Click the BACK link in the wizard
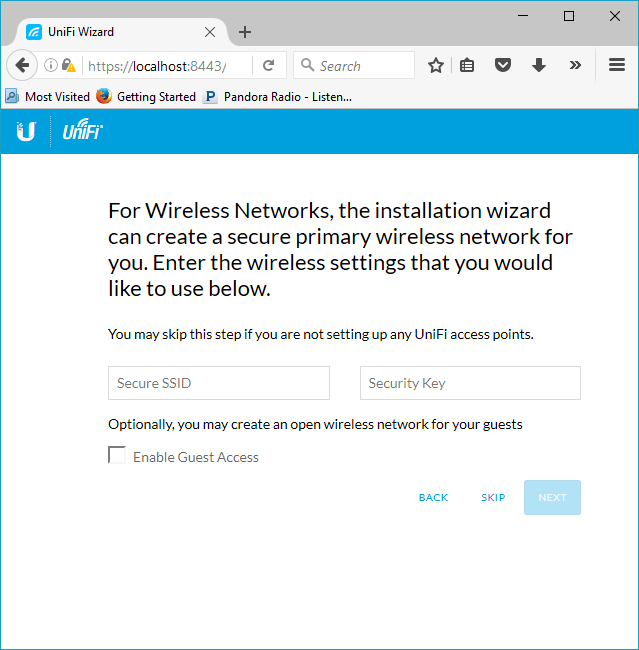Image resolution: width=639 pixels, height=650 pixels. click(x=433, y=498)
